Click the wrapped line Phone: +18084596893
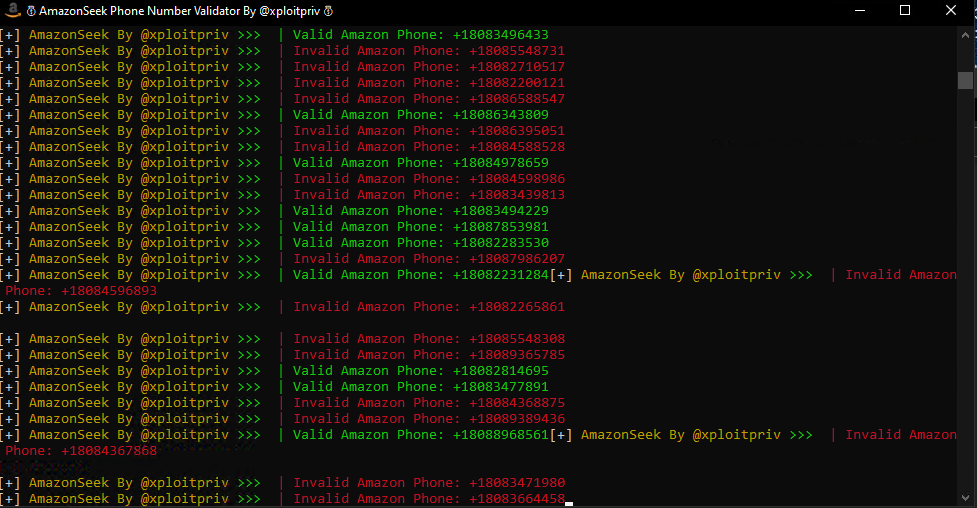The height and width of the screenshot is (508, 977). tap(81, 291)
